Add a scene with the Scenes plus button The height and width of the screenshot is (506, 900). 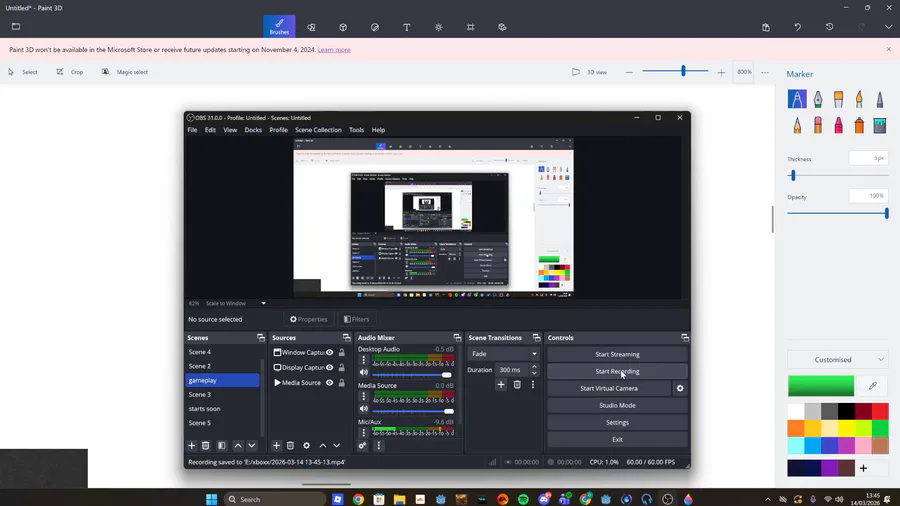192,446
